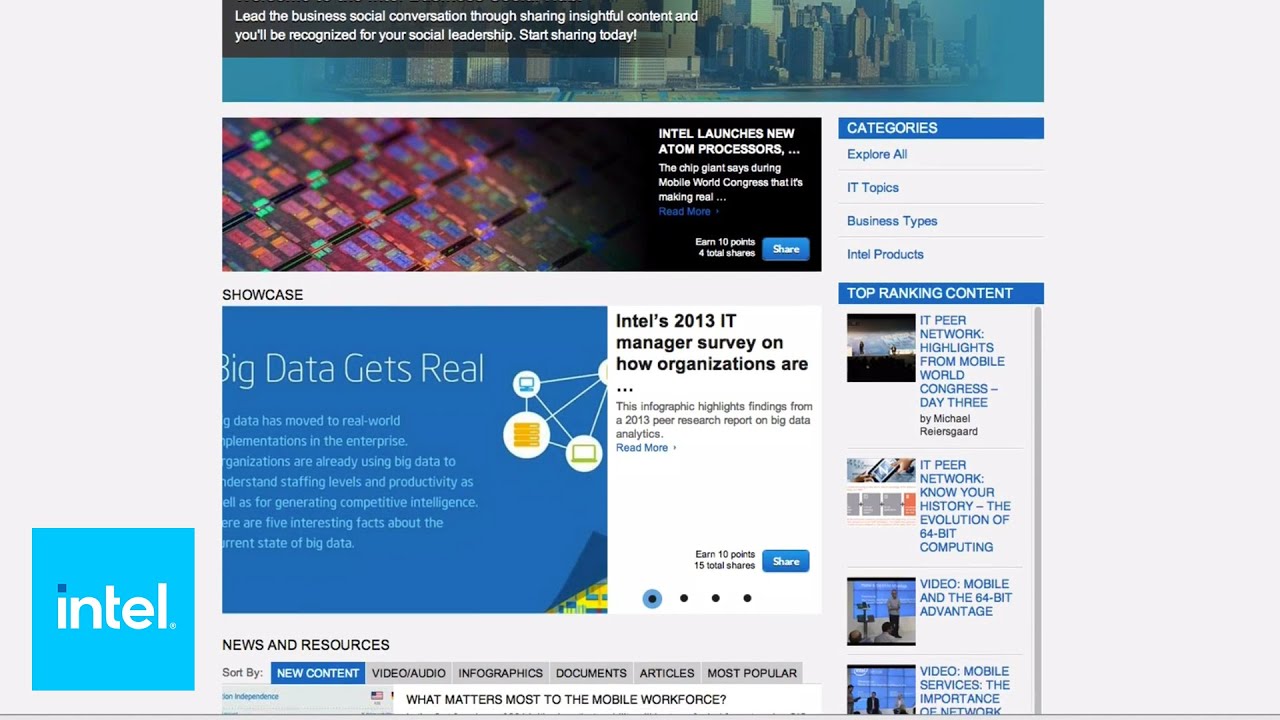The width and height of the screenshot is (1280, 720).
Task: Click the Big Data Gets Real showcase image
Action: 414,460
